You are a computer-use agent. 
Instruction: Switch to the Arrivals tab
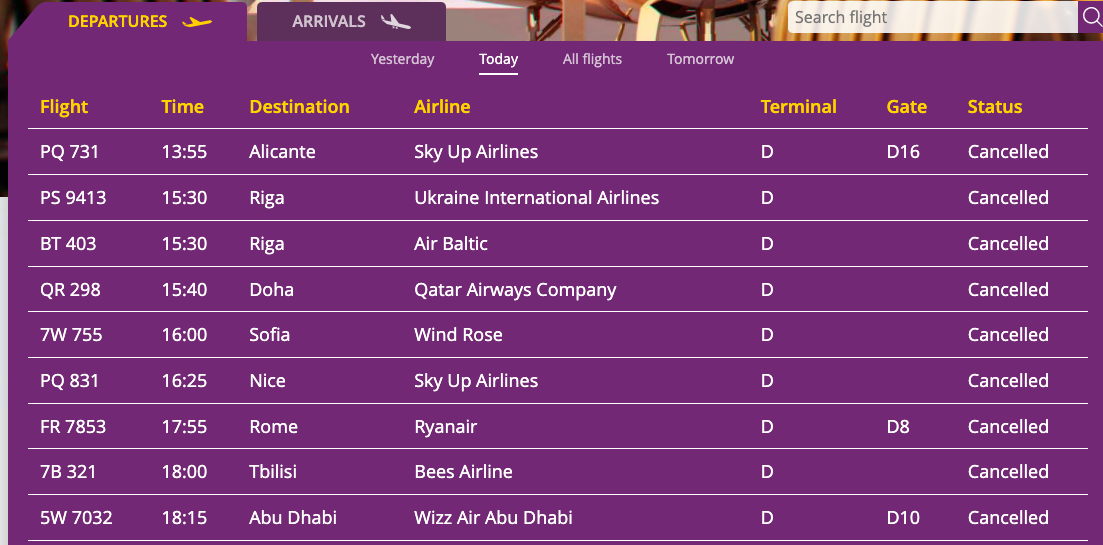(x=329, y=22)
